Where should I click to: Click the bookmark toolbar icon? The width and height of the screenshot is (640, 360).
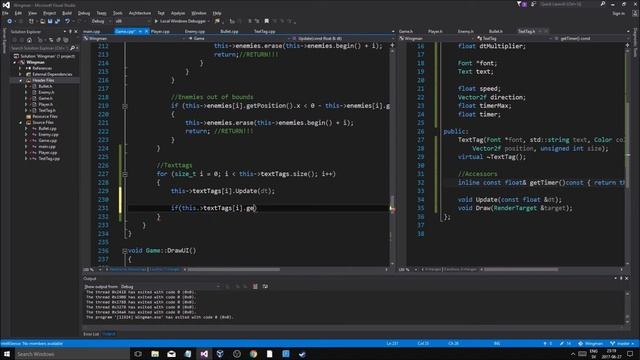click(x=267, y=21)
